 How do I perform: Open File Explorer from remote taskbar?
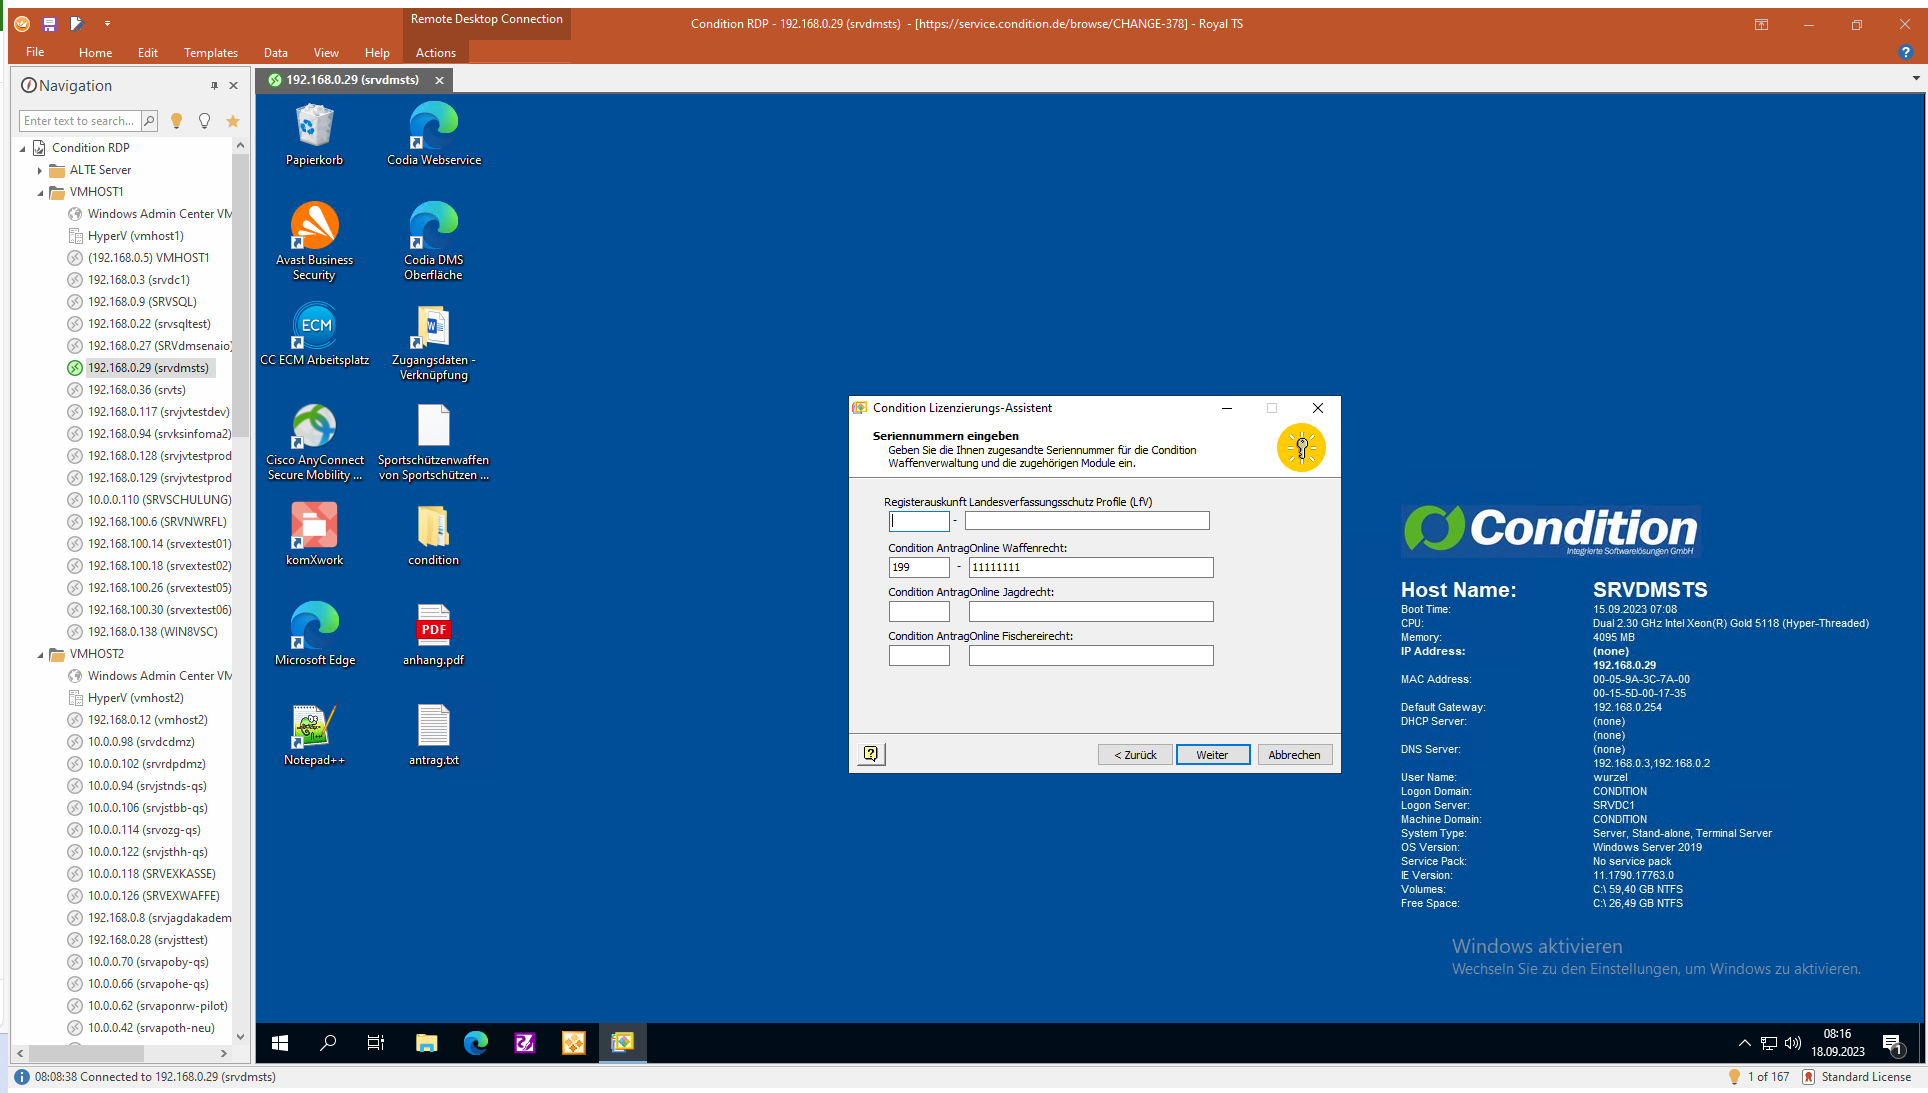426,1043
